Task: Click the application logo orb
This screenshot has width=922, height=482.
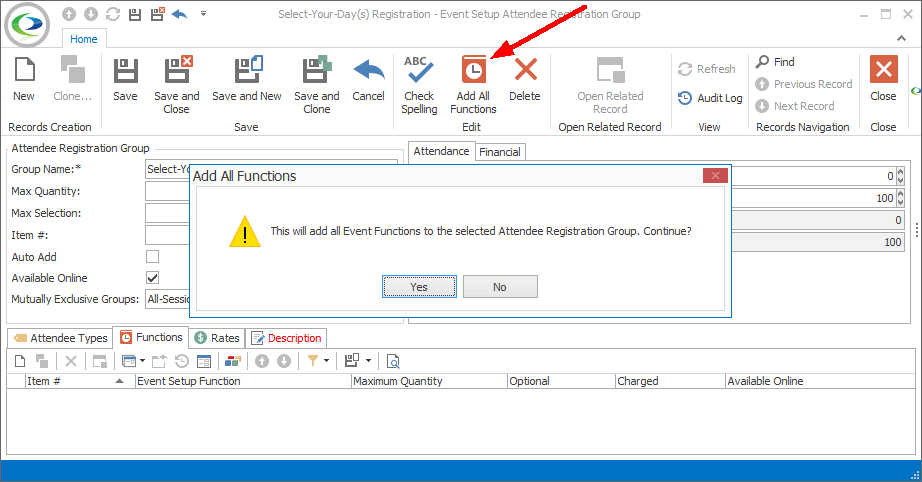Action: tap(27, 25)
